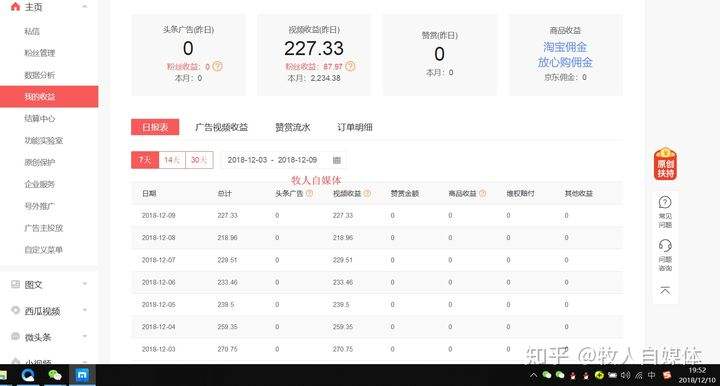Click the 2018-12-08 date cell
The height and width of the screenshot is (386, 720).
[158, 238]
